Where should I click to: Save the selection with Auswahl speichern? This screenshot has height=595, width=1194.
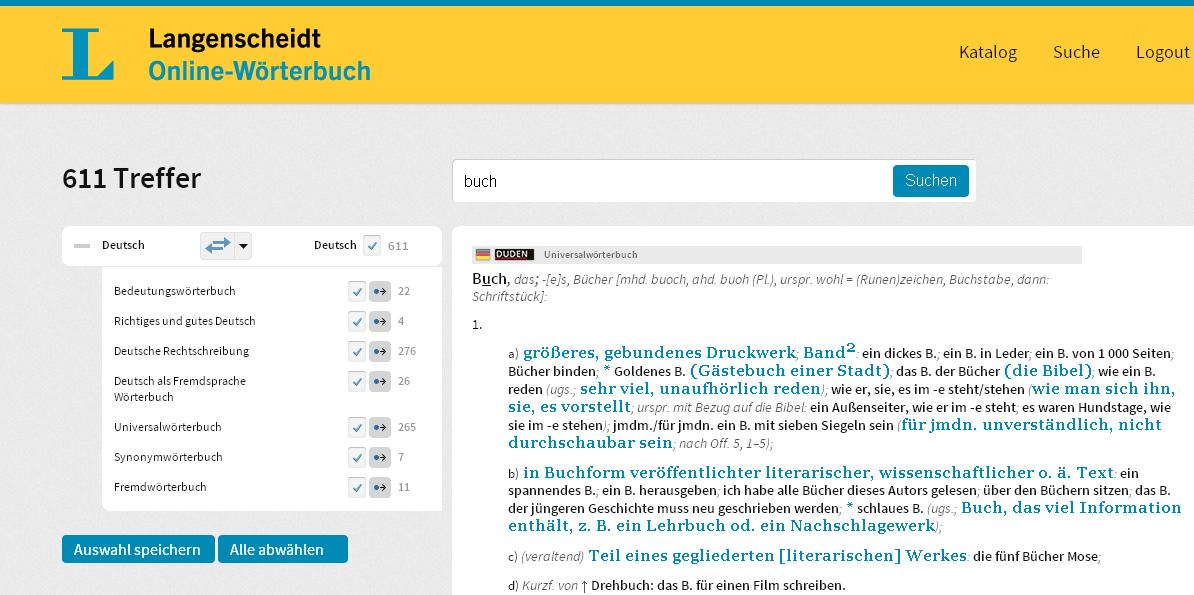(137, 549)
